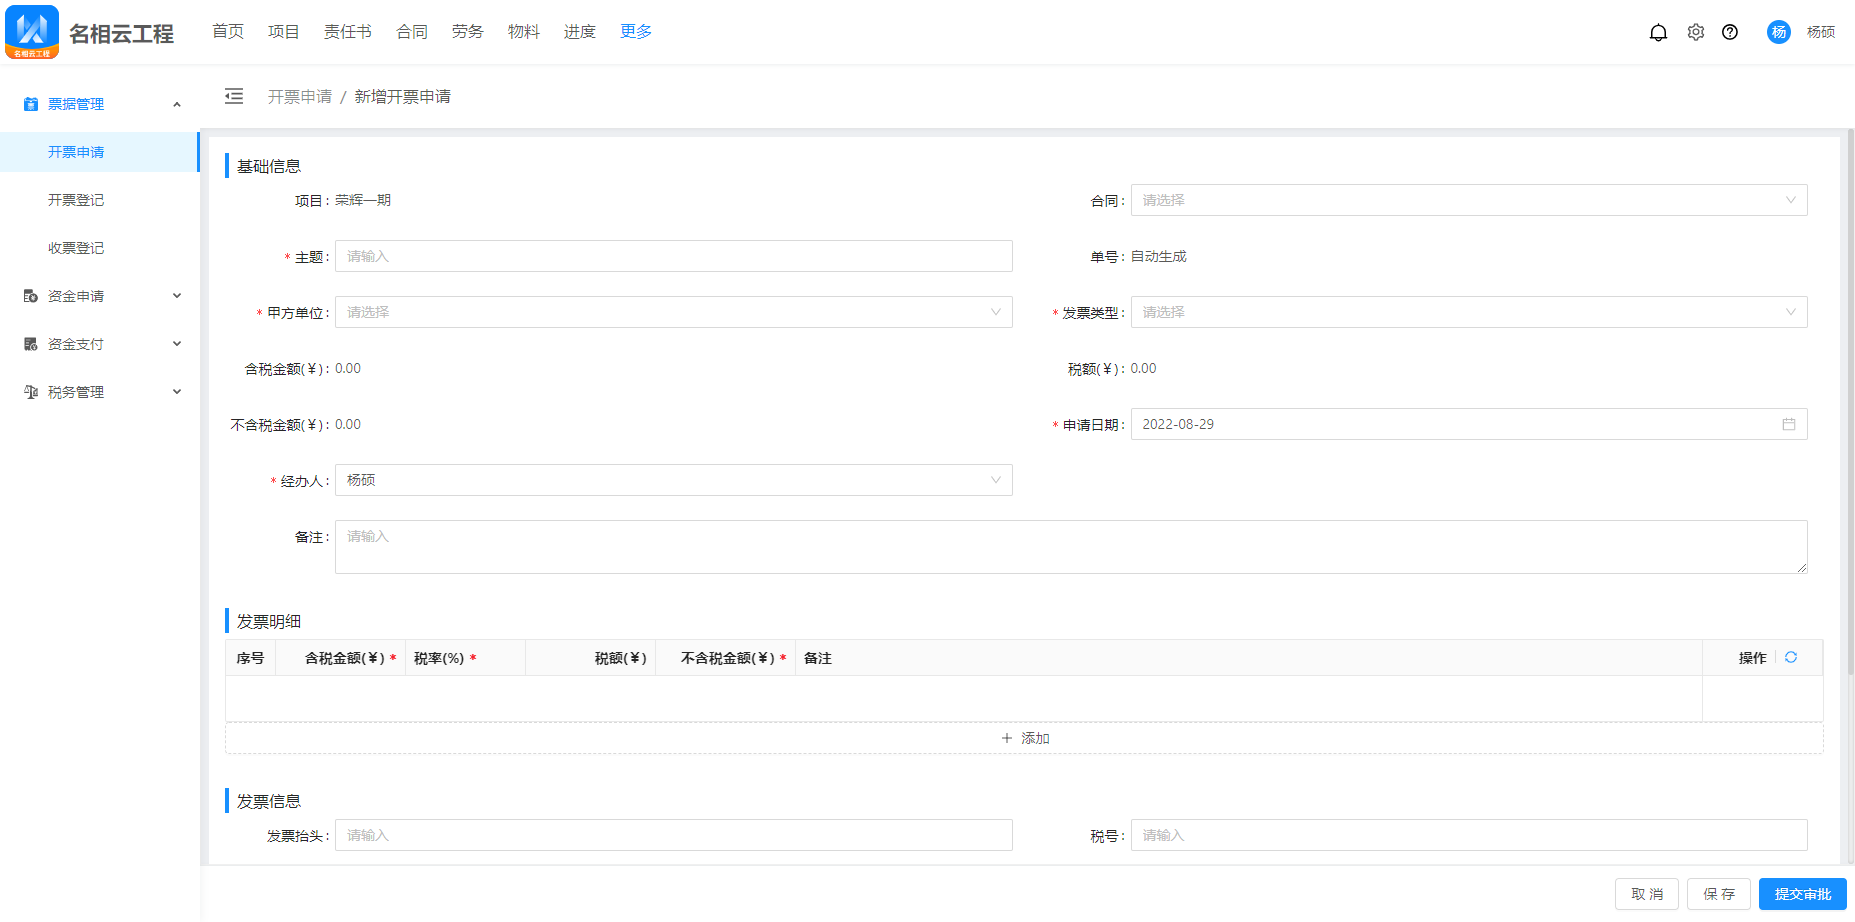1855x922 pixels.
Task: Expand the 税务管理 menu chevron
Action: point(177,392)
